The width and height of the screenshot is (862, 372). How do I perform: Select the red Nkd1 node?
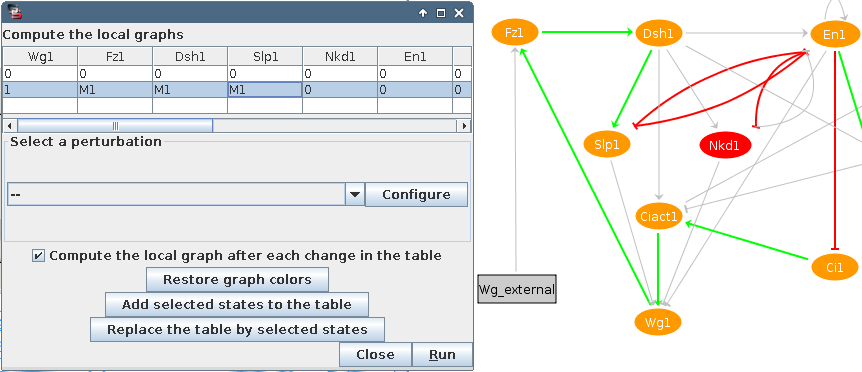click(x=725, y=146)
